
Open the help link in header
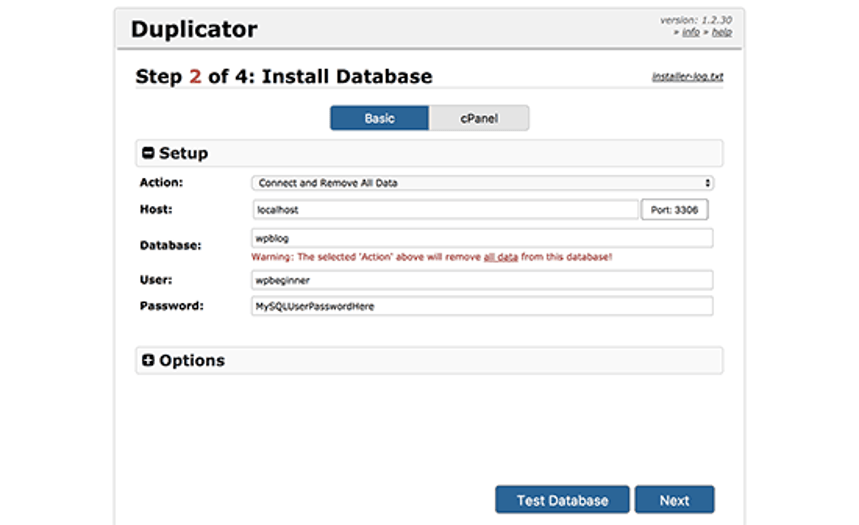(x=722, y=32)
